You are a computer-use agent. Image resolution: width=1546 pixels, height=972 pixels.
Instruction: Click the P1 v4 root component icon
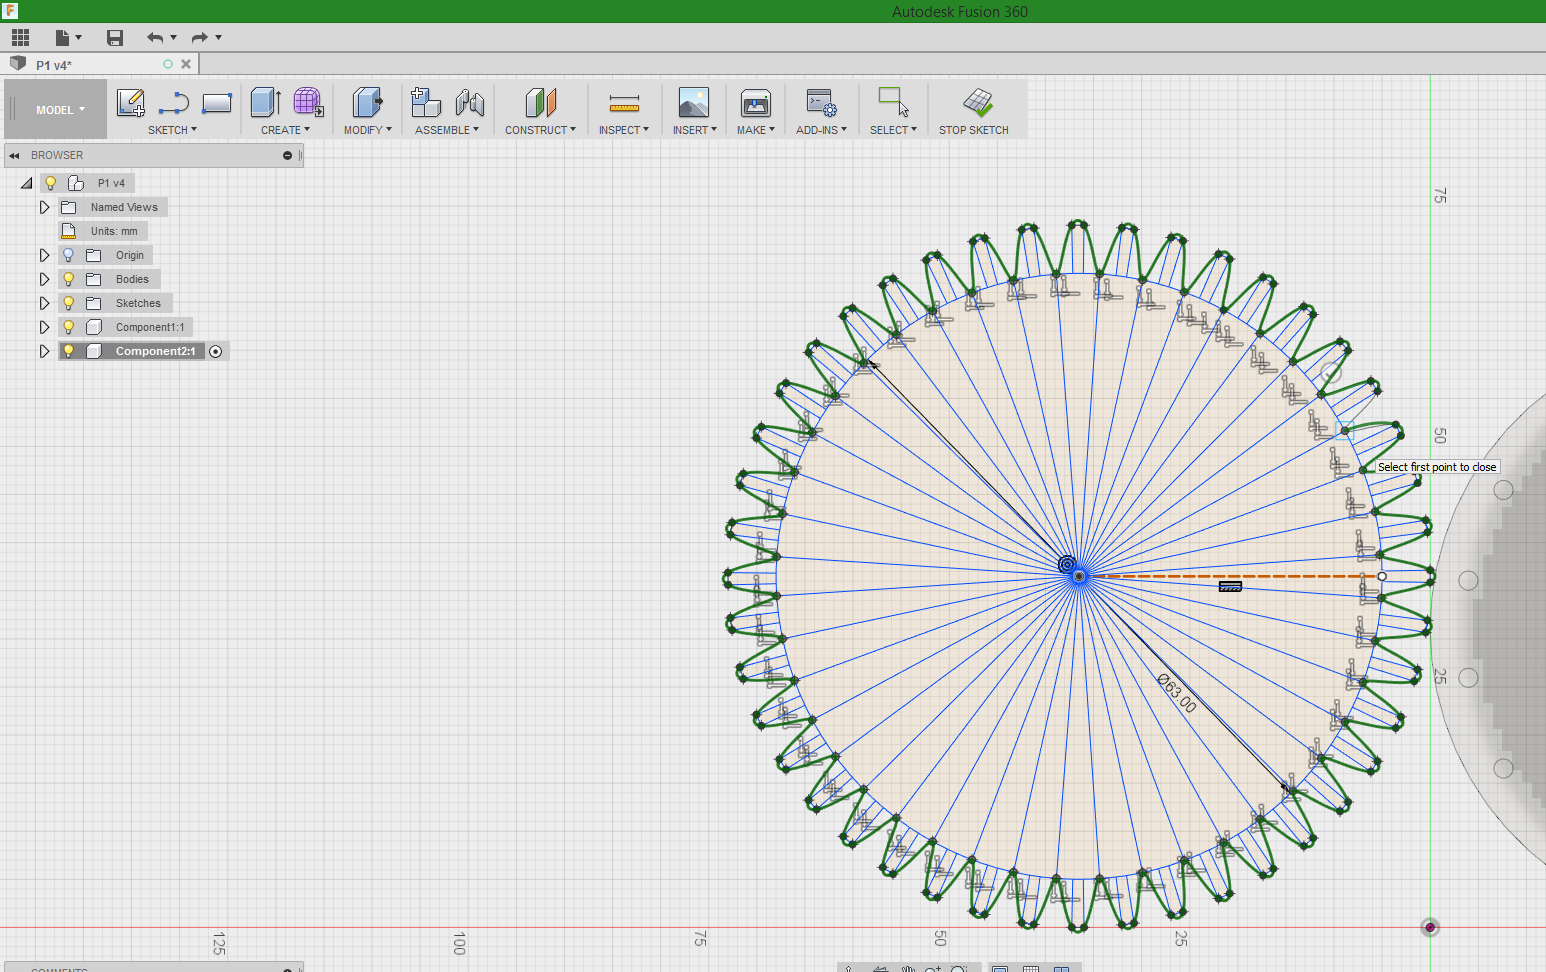(76, 183)
